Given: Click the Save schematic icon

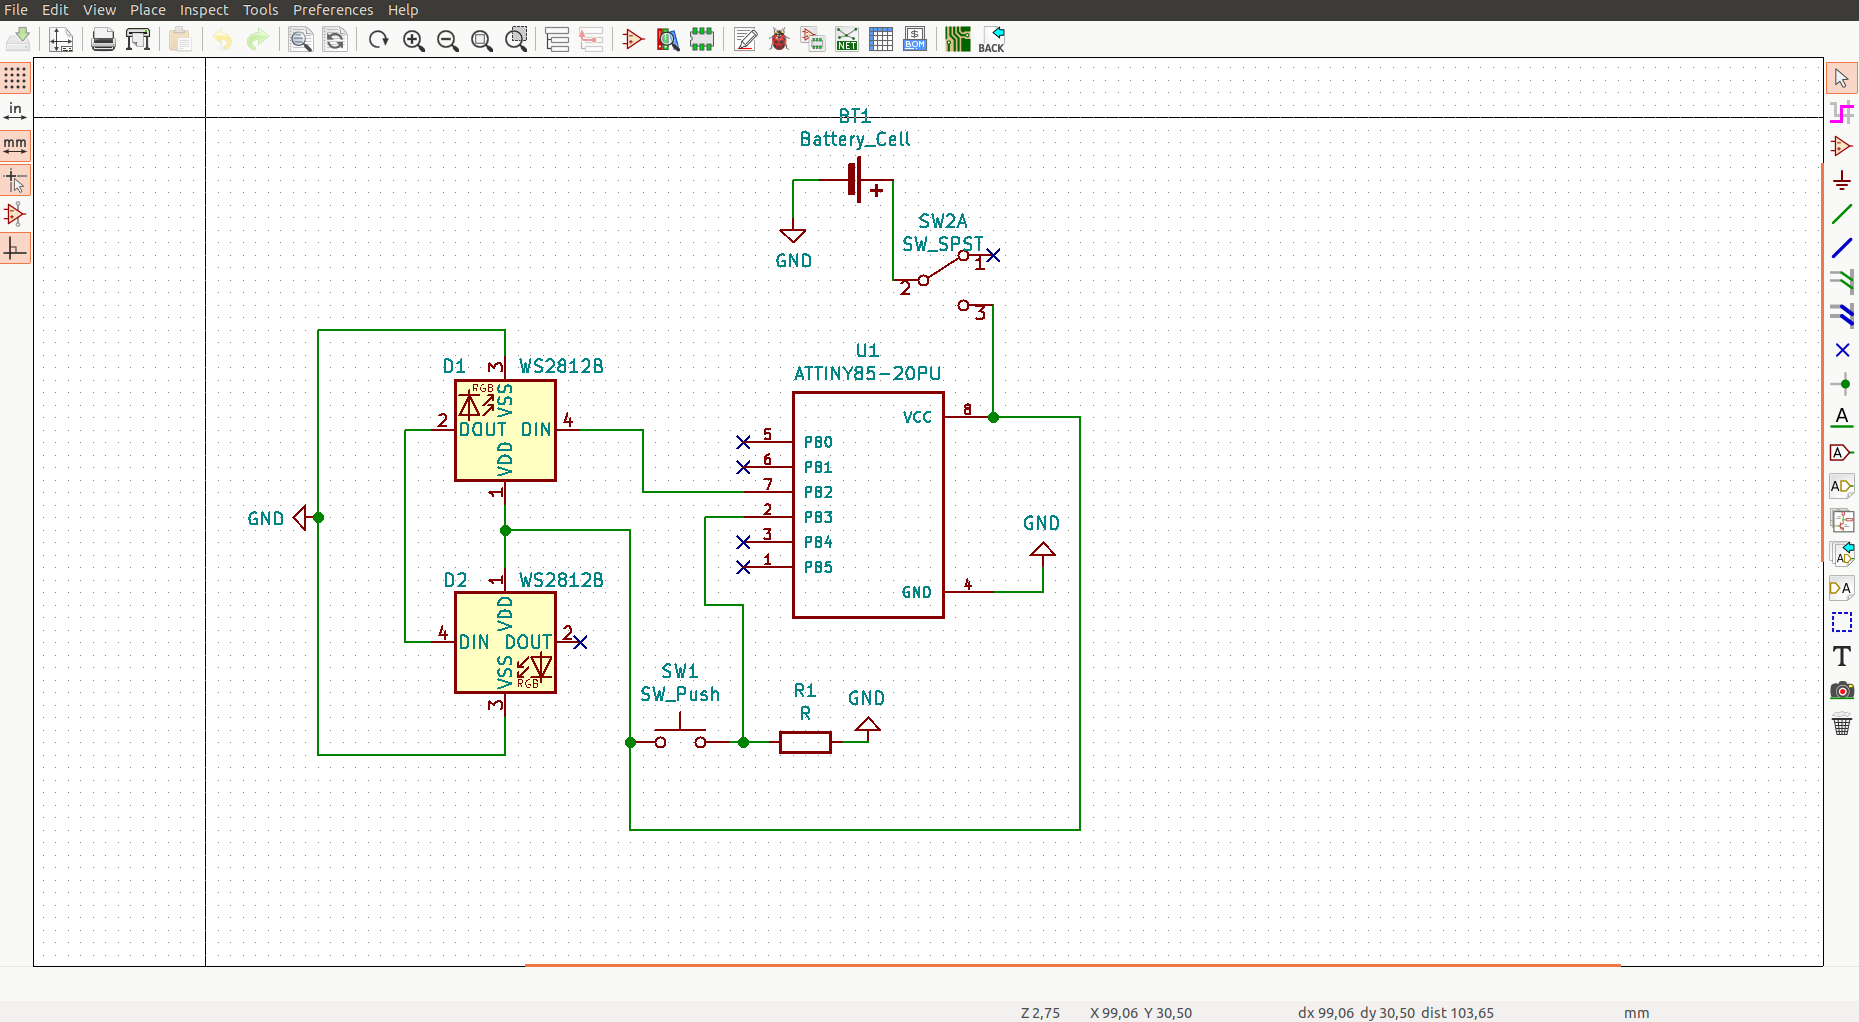Looking at the screenshot, I should (18, 39).
